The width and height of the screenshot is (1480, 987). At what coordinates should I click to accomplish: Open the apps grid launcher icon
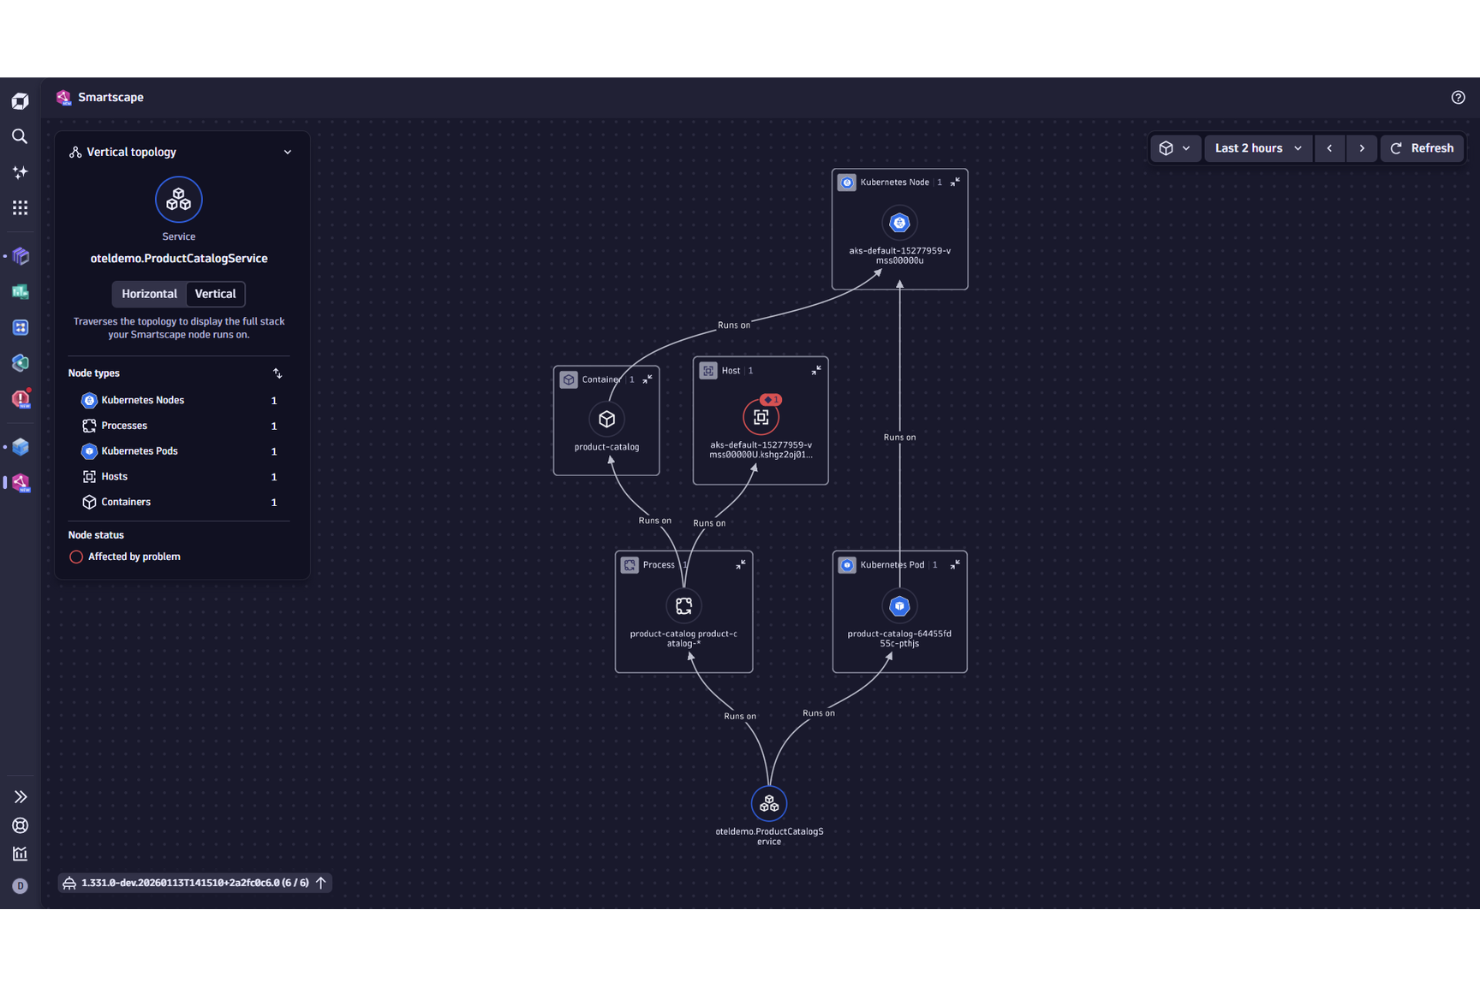(20, 207)
